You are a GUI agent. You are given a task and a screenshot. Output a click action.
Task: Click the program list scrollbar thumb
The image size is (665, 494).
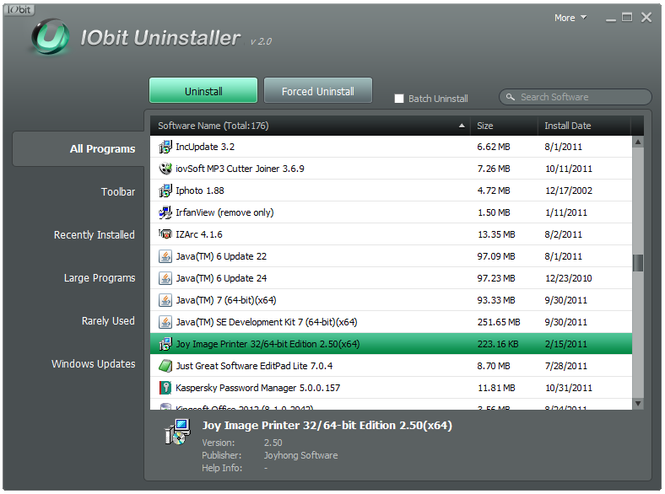pyautogui.click(x=638, y=263)
